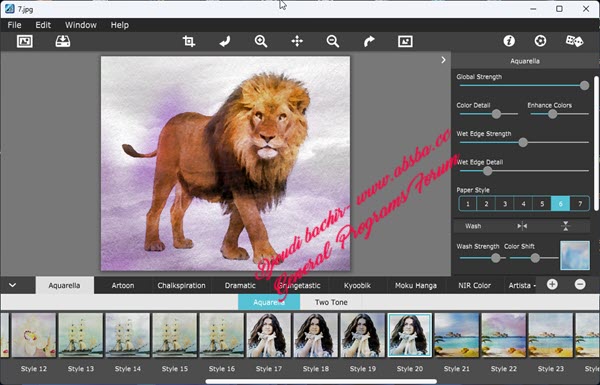Adjust the Color Shift slider
Viewport: 600px width, 385px height.
click(x=534, y=258)
